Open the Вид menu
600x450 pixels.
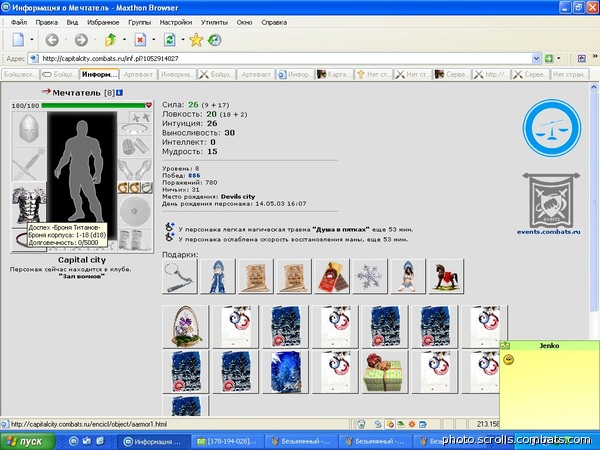pyautogui.click(x=72, y=22)
